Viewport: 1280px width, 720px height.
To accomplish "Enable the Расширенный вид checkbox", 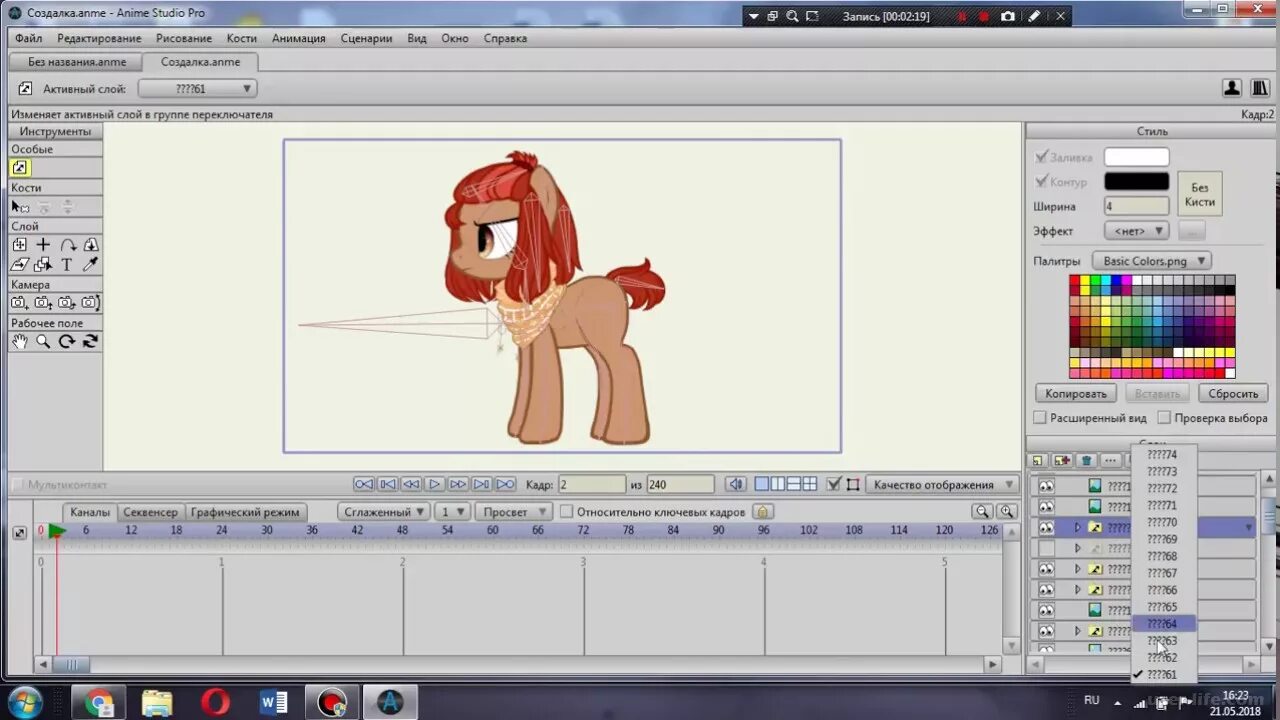I will point(1040,418).
